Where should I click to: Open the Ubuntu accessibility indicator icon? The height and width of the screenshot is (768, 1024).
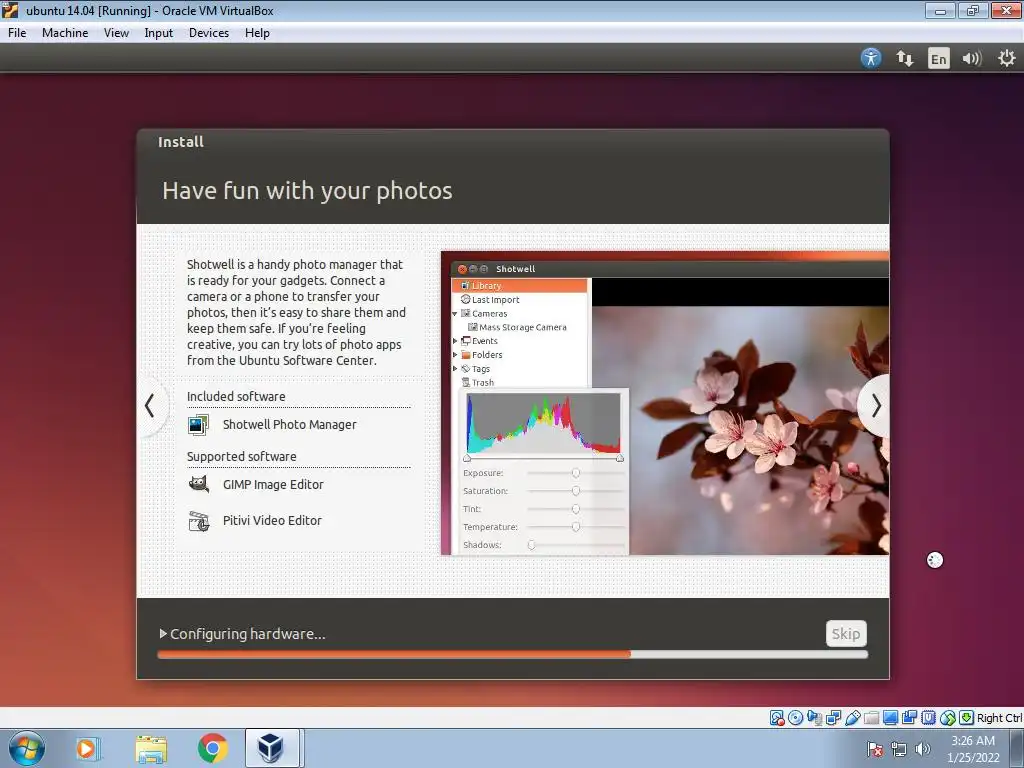(871, 58)
